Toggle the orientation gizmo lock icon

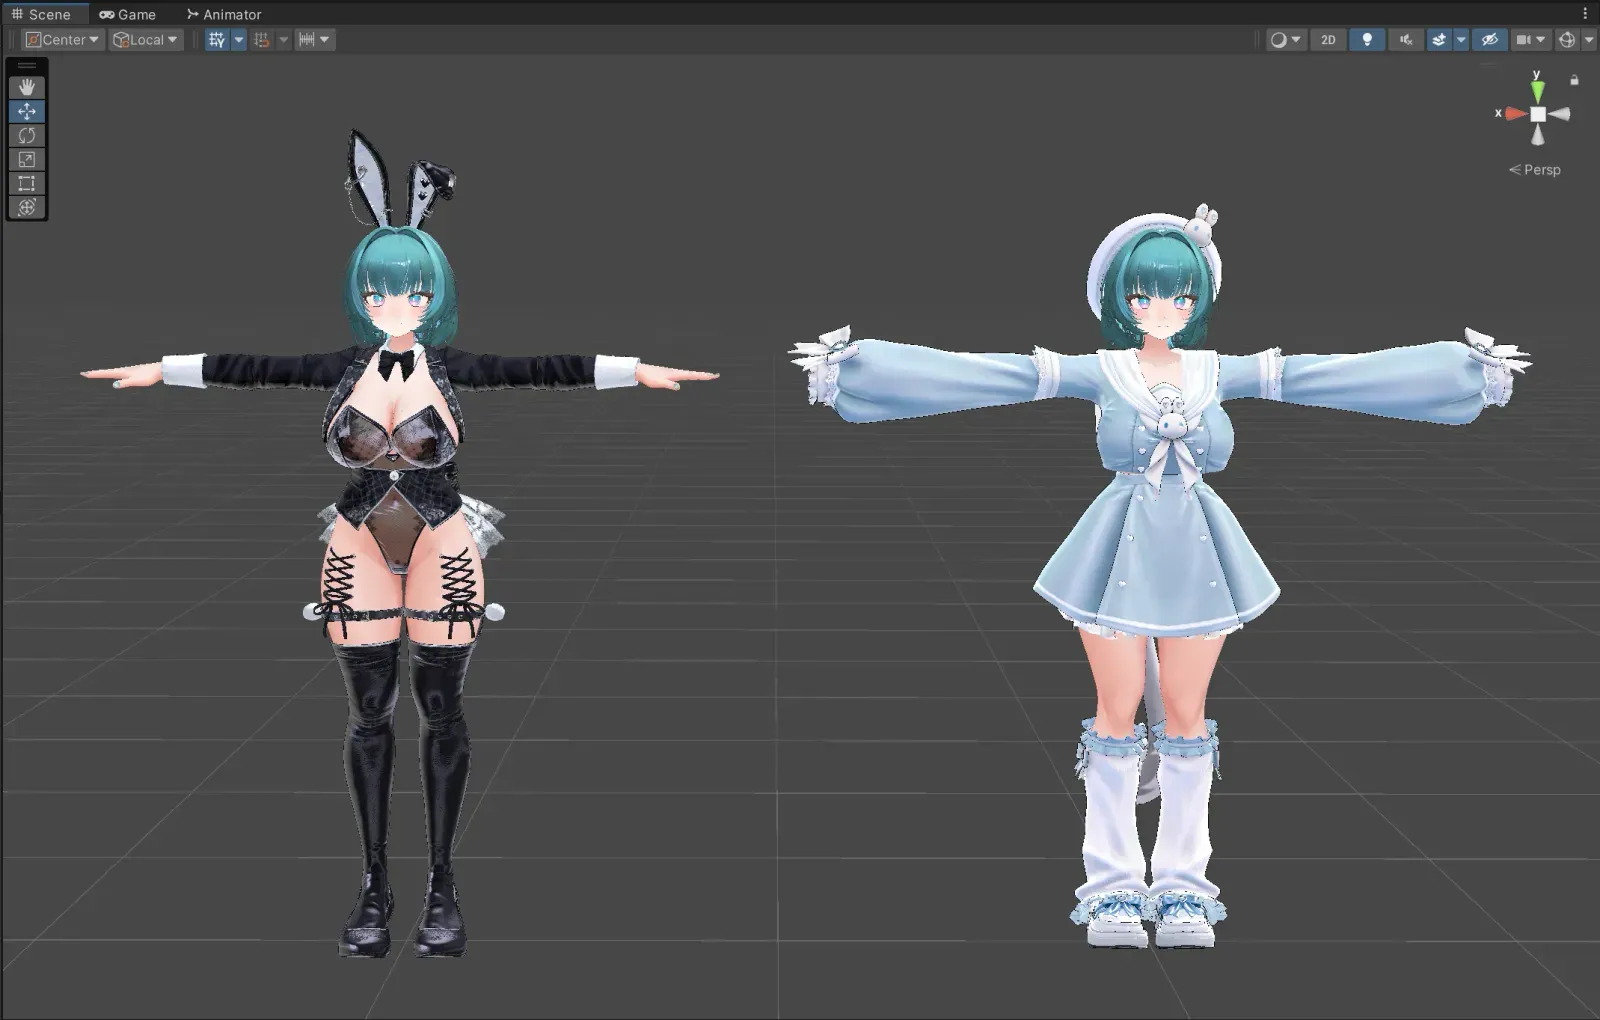tap(1574, 80)
